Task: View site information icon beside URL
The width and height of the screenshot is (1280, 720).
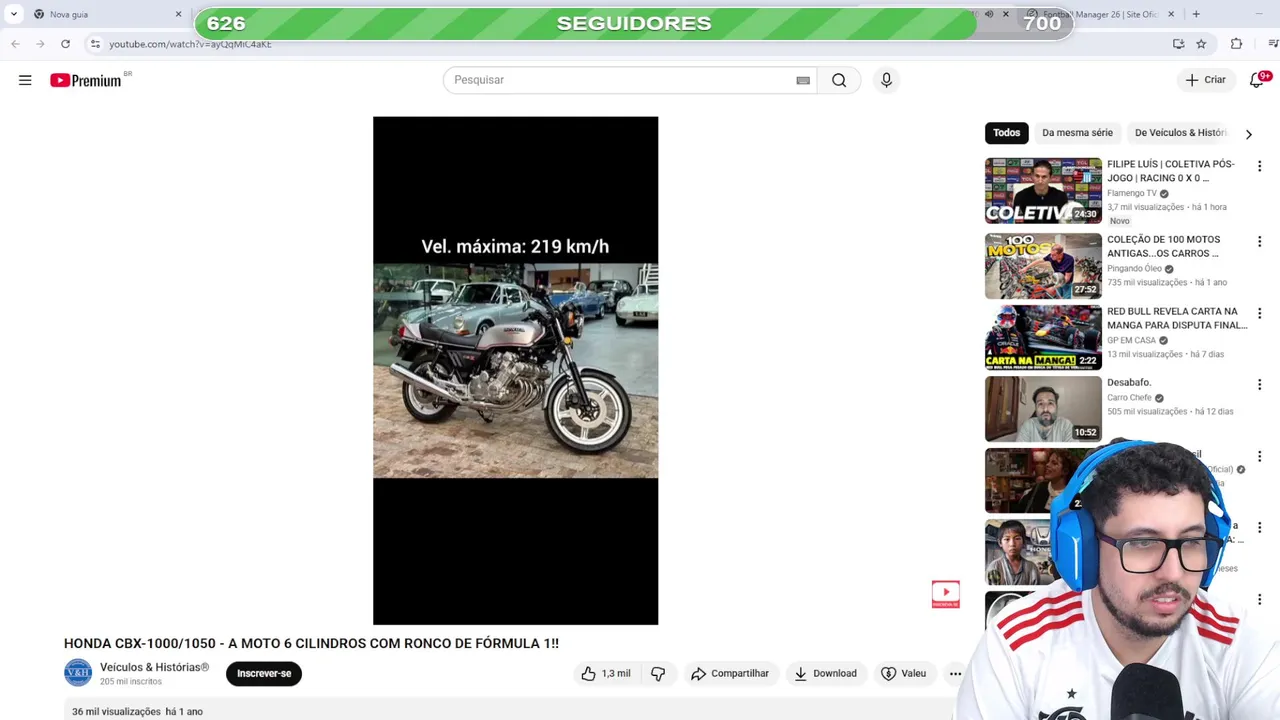Action: pos(95,44)
